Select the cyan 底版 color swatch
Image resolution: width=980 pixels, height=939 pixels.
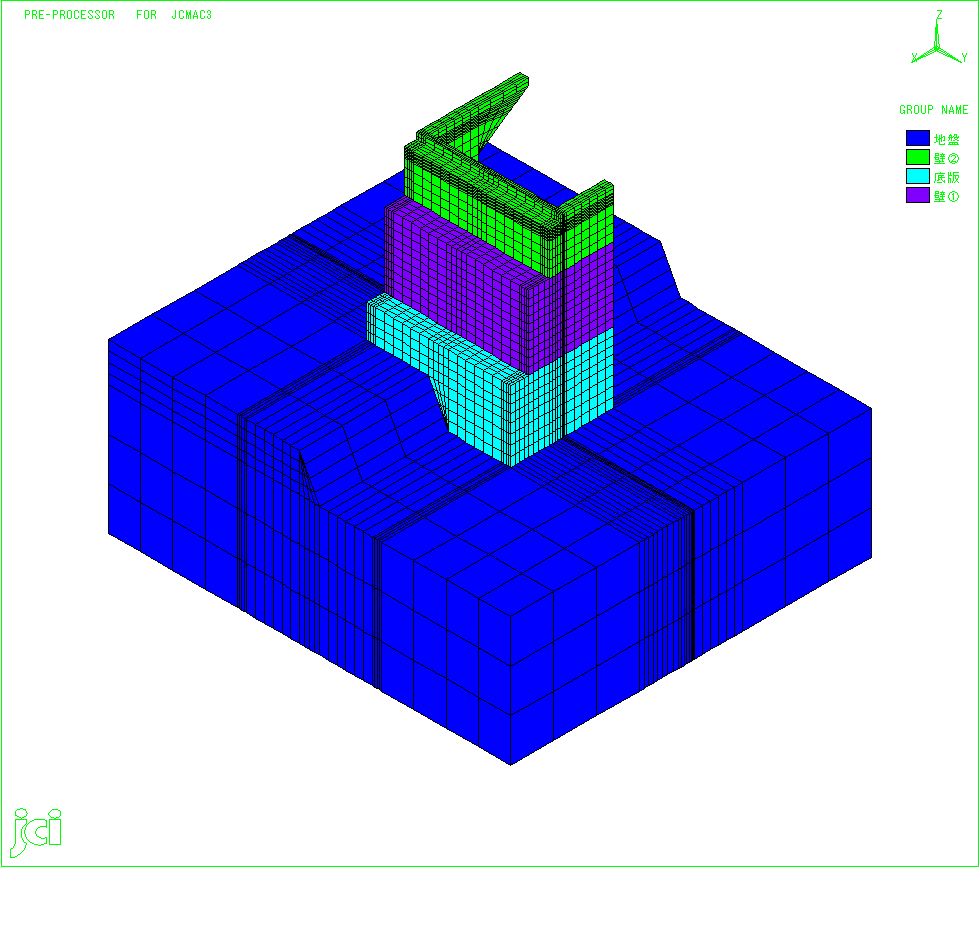[918, 176]
